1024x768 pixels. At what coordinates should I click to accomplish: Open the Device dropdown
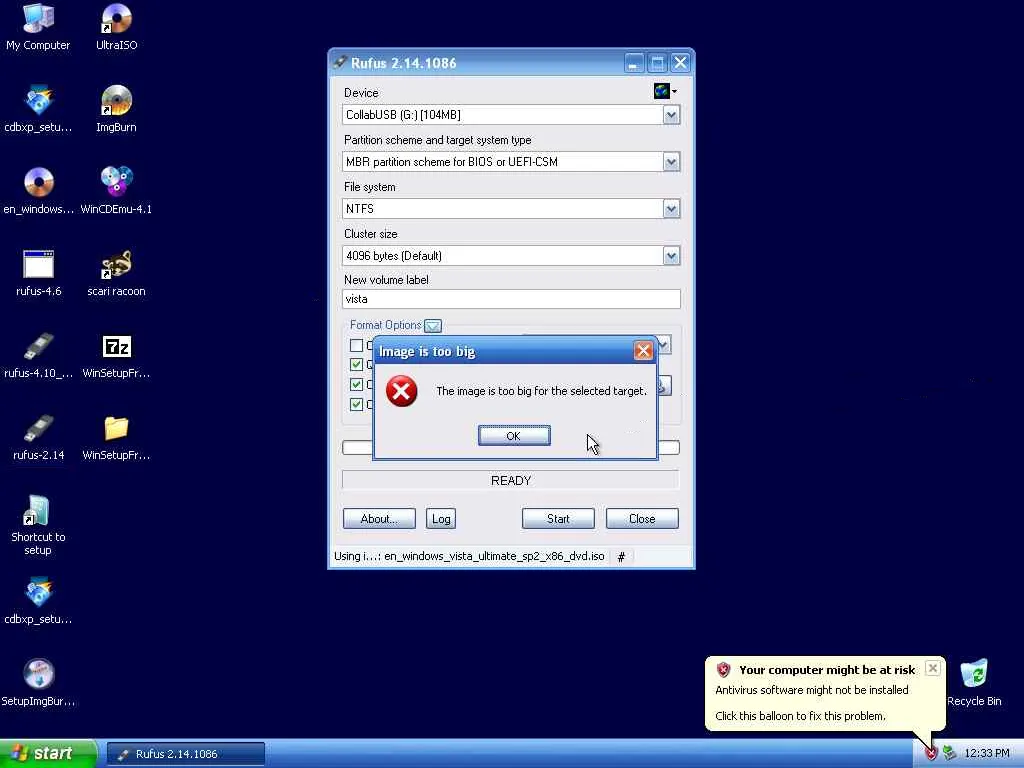pyautogui.click(x=671, y=115)
